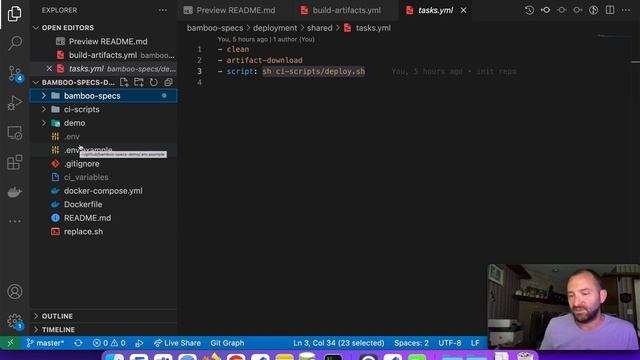Change end of line sequence LF
Viewport: 640px width, 360px height.
(475, 343)
